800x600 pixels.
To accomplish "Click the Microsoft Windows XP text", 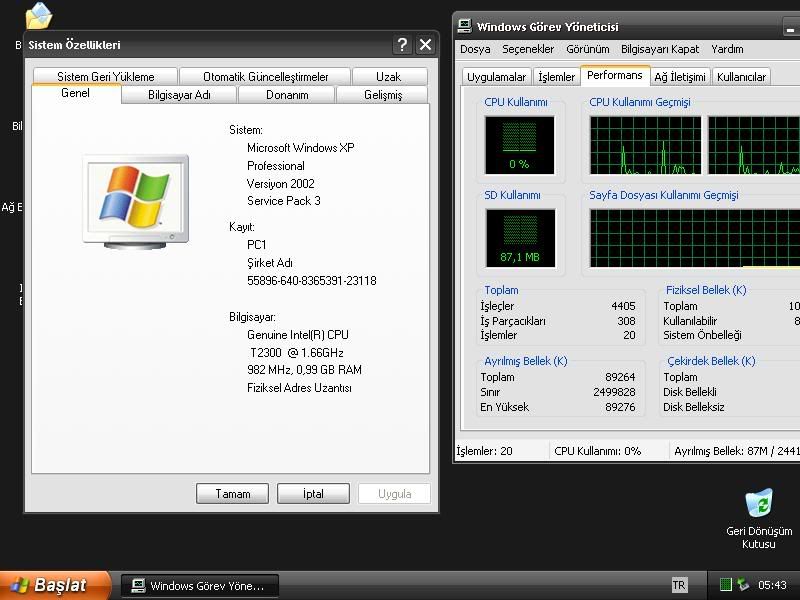I will pos(301,148).
